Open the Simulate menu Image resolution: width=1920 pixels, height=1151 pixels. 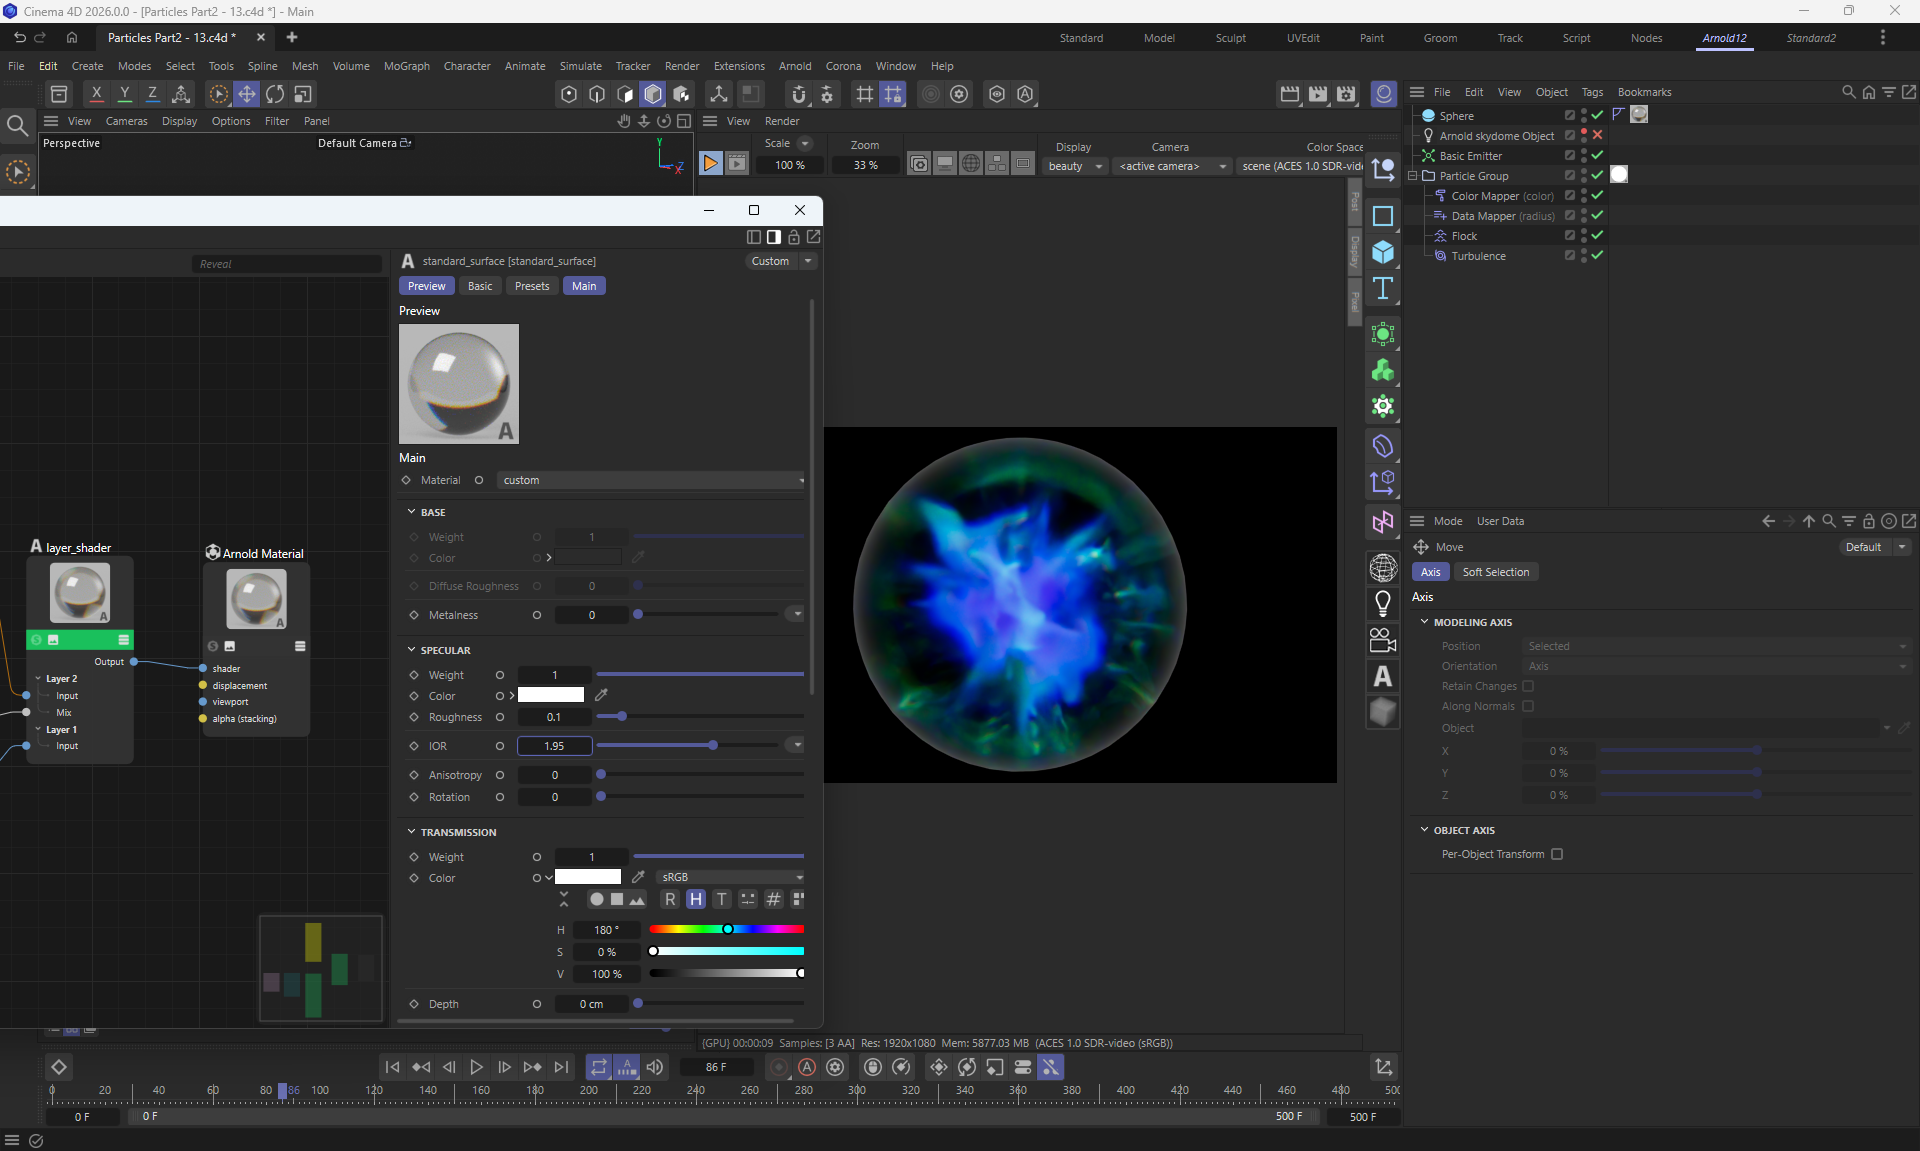click(x=580, y=66)
